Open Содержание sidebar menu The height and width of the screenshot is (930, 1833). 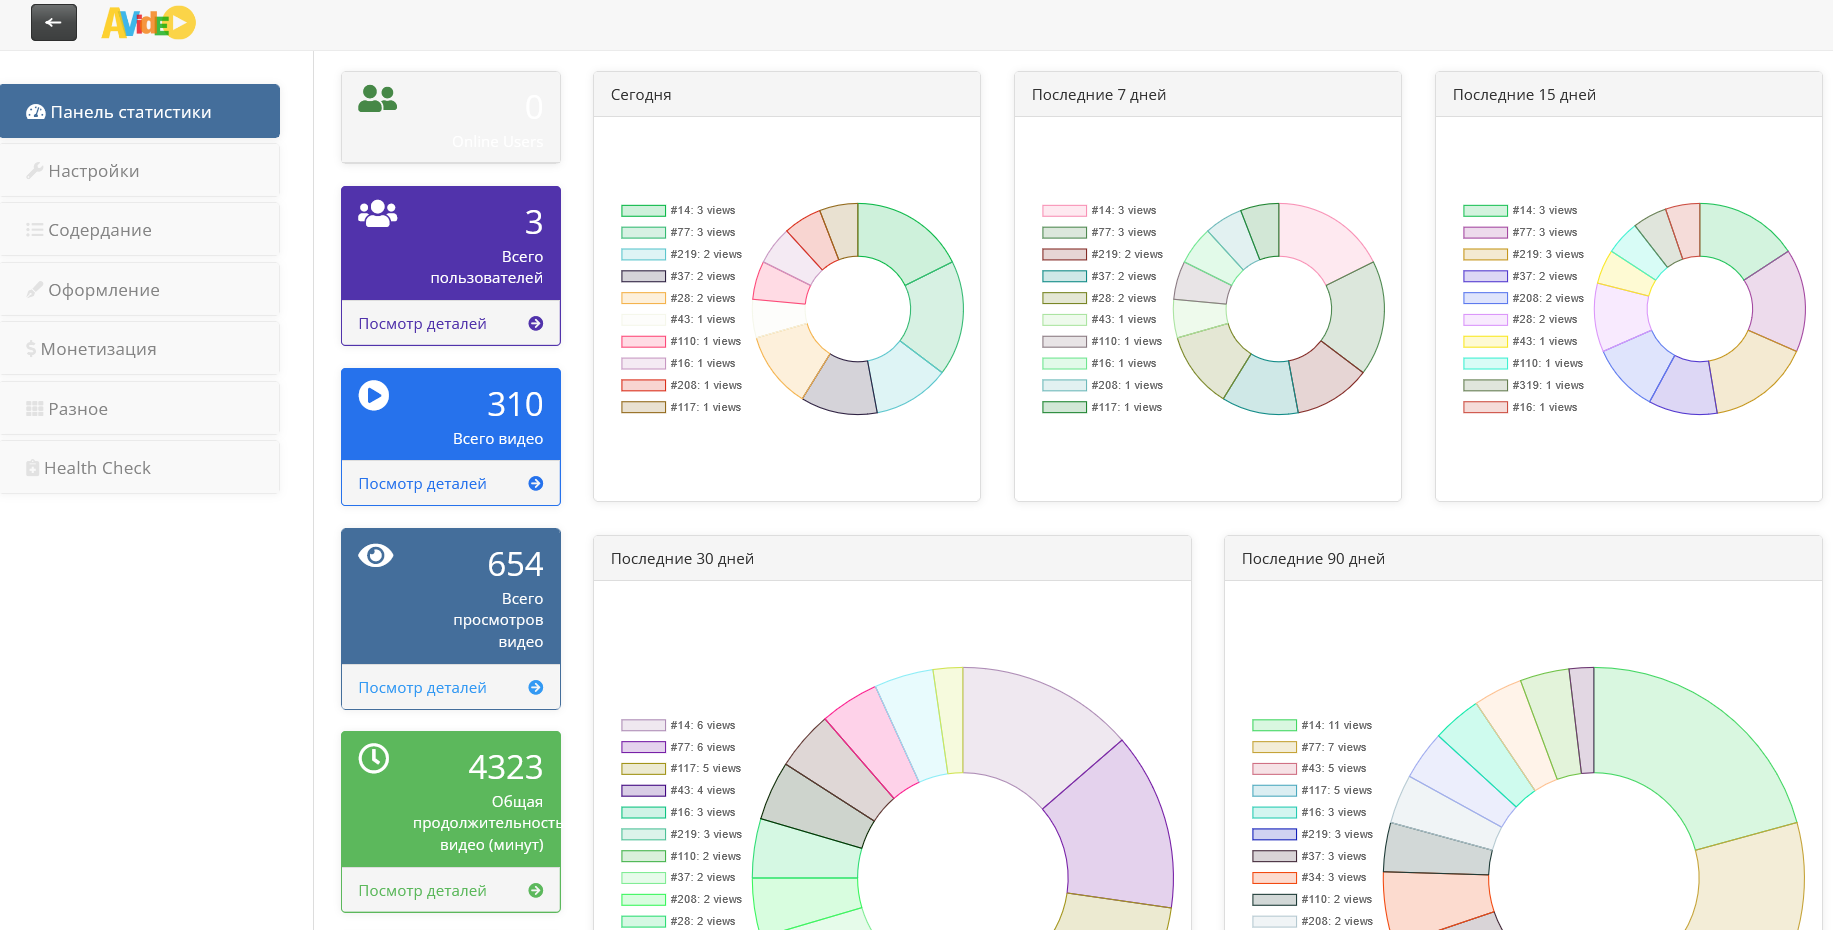pos(140,230)
